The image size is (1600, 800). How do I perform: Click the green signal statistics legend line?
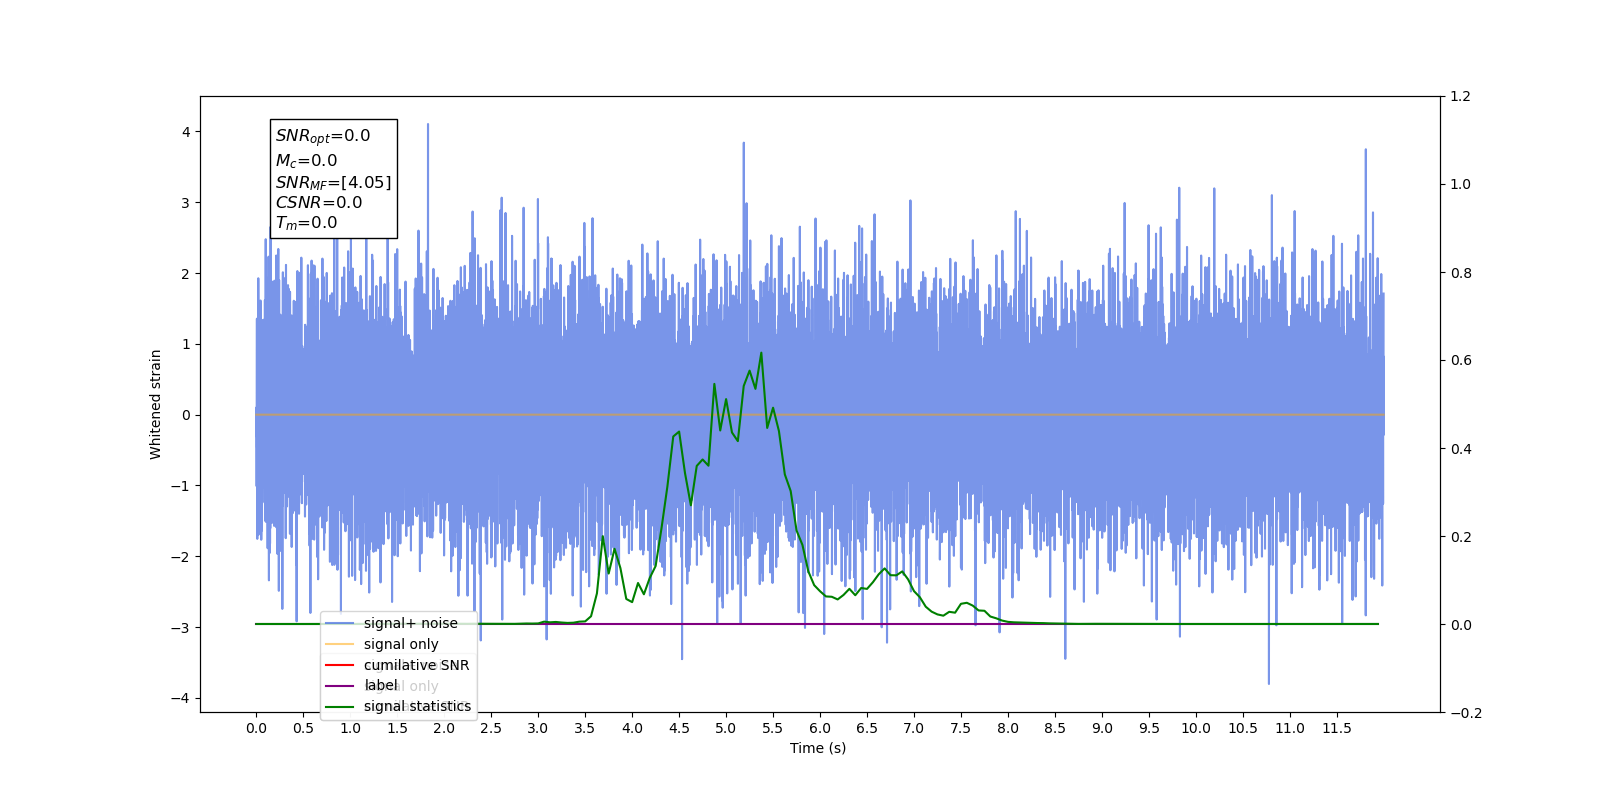340,707
